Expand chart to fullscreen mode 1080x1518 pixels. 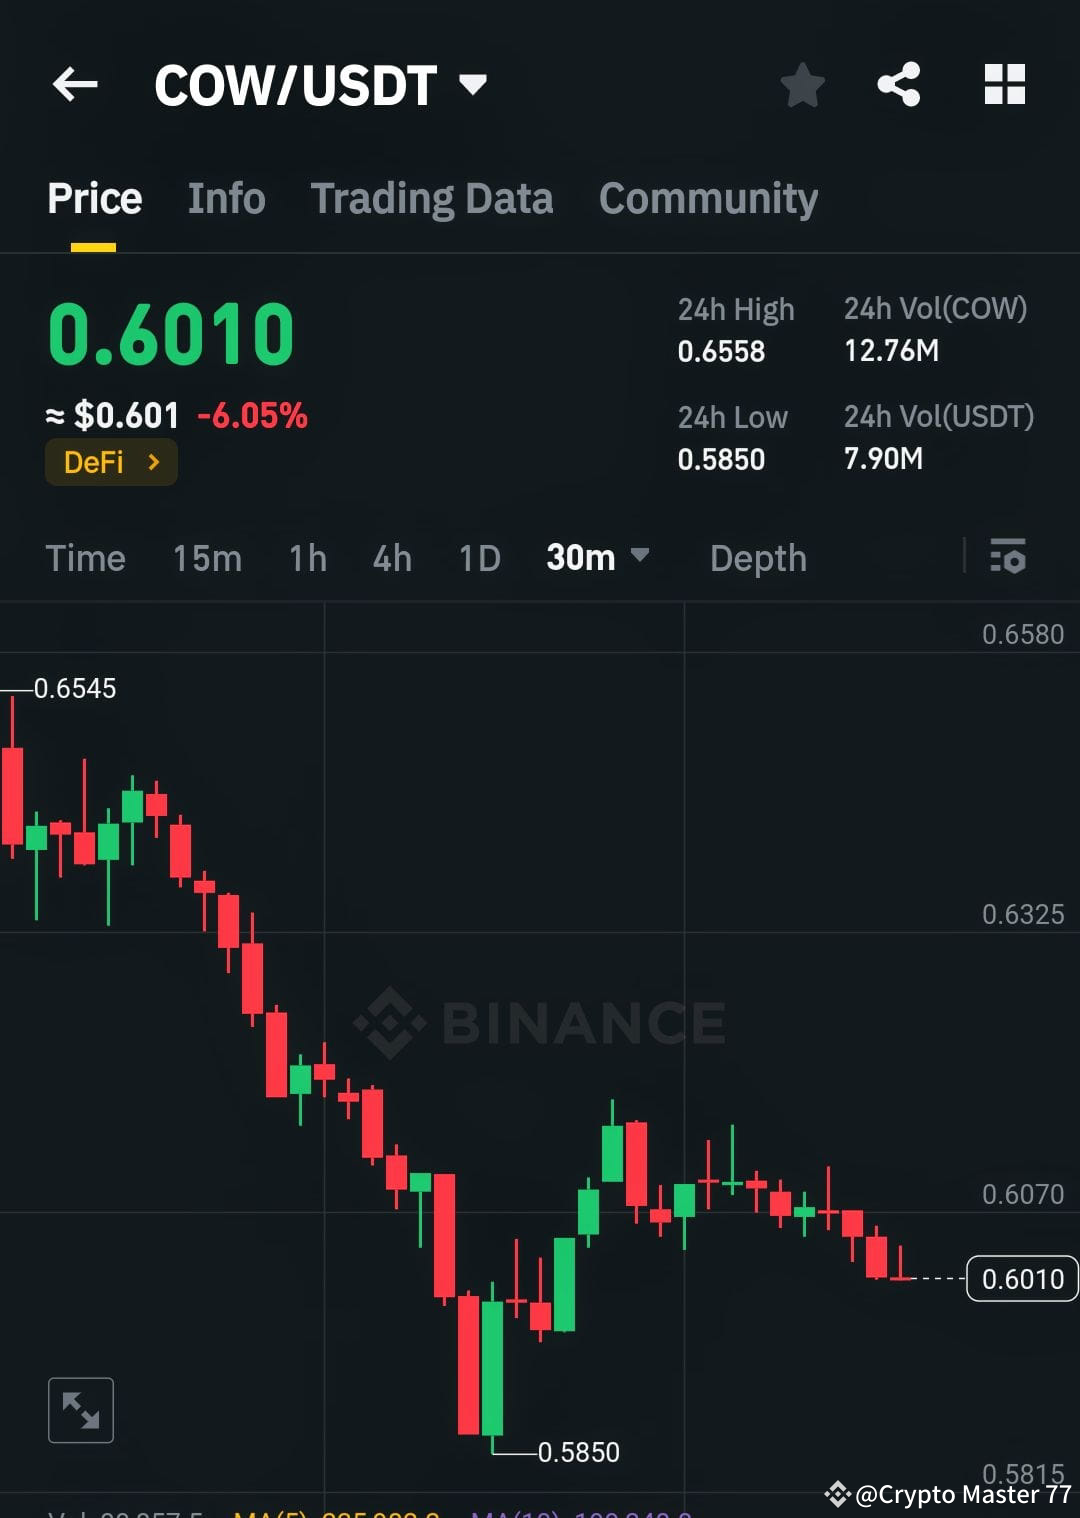click(80, 1409)
